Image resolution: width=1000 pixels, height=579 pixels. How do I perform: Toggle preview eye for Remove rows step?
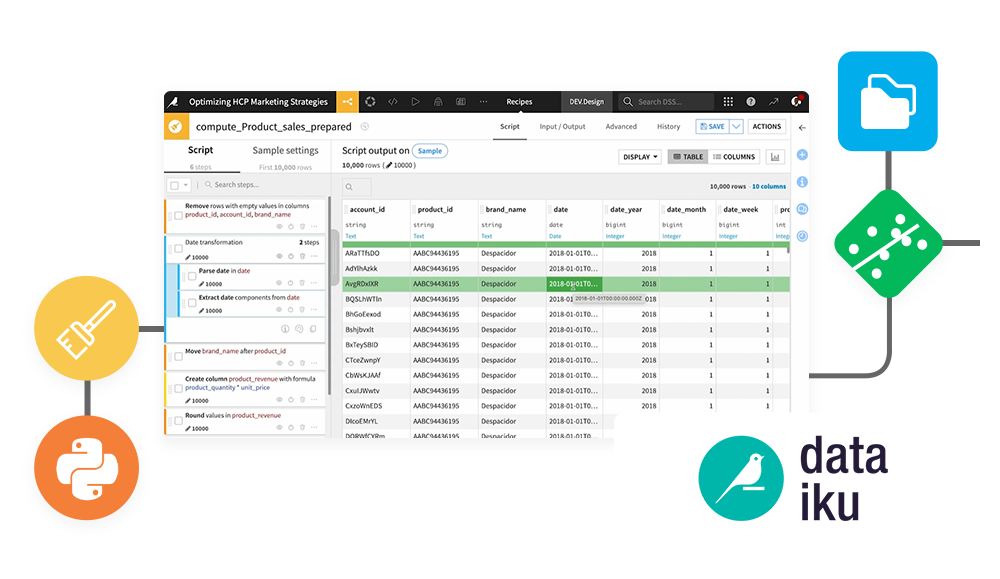279,226
